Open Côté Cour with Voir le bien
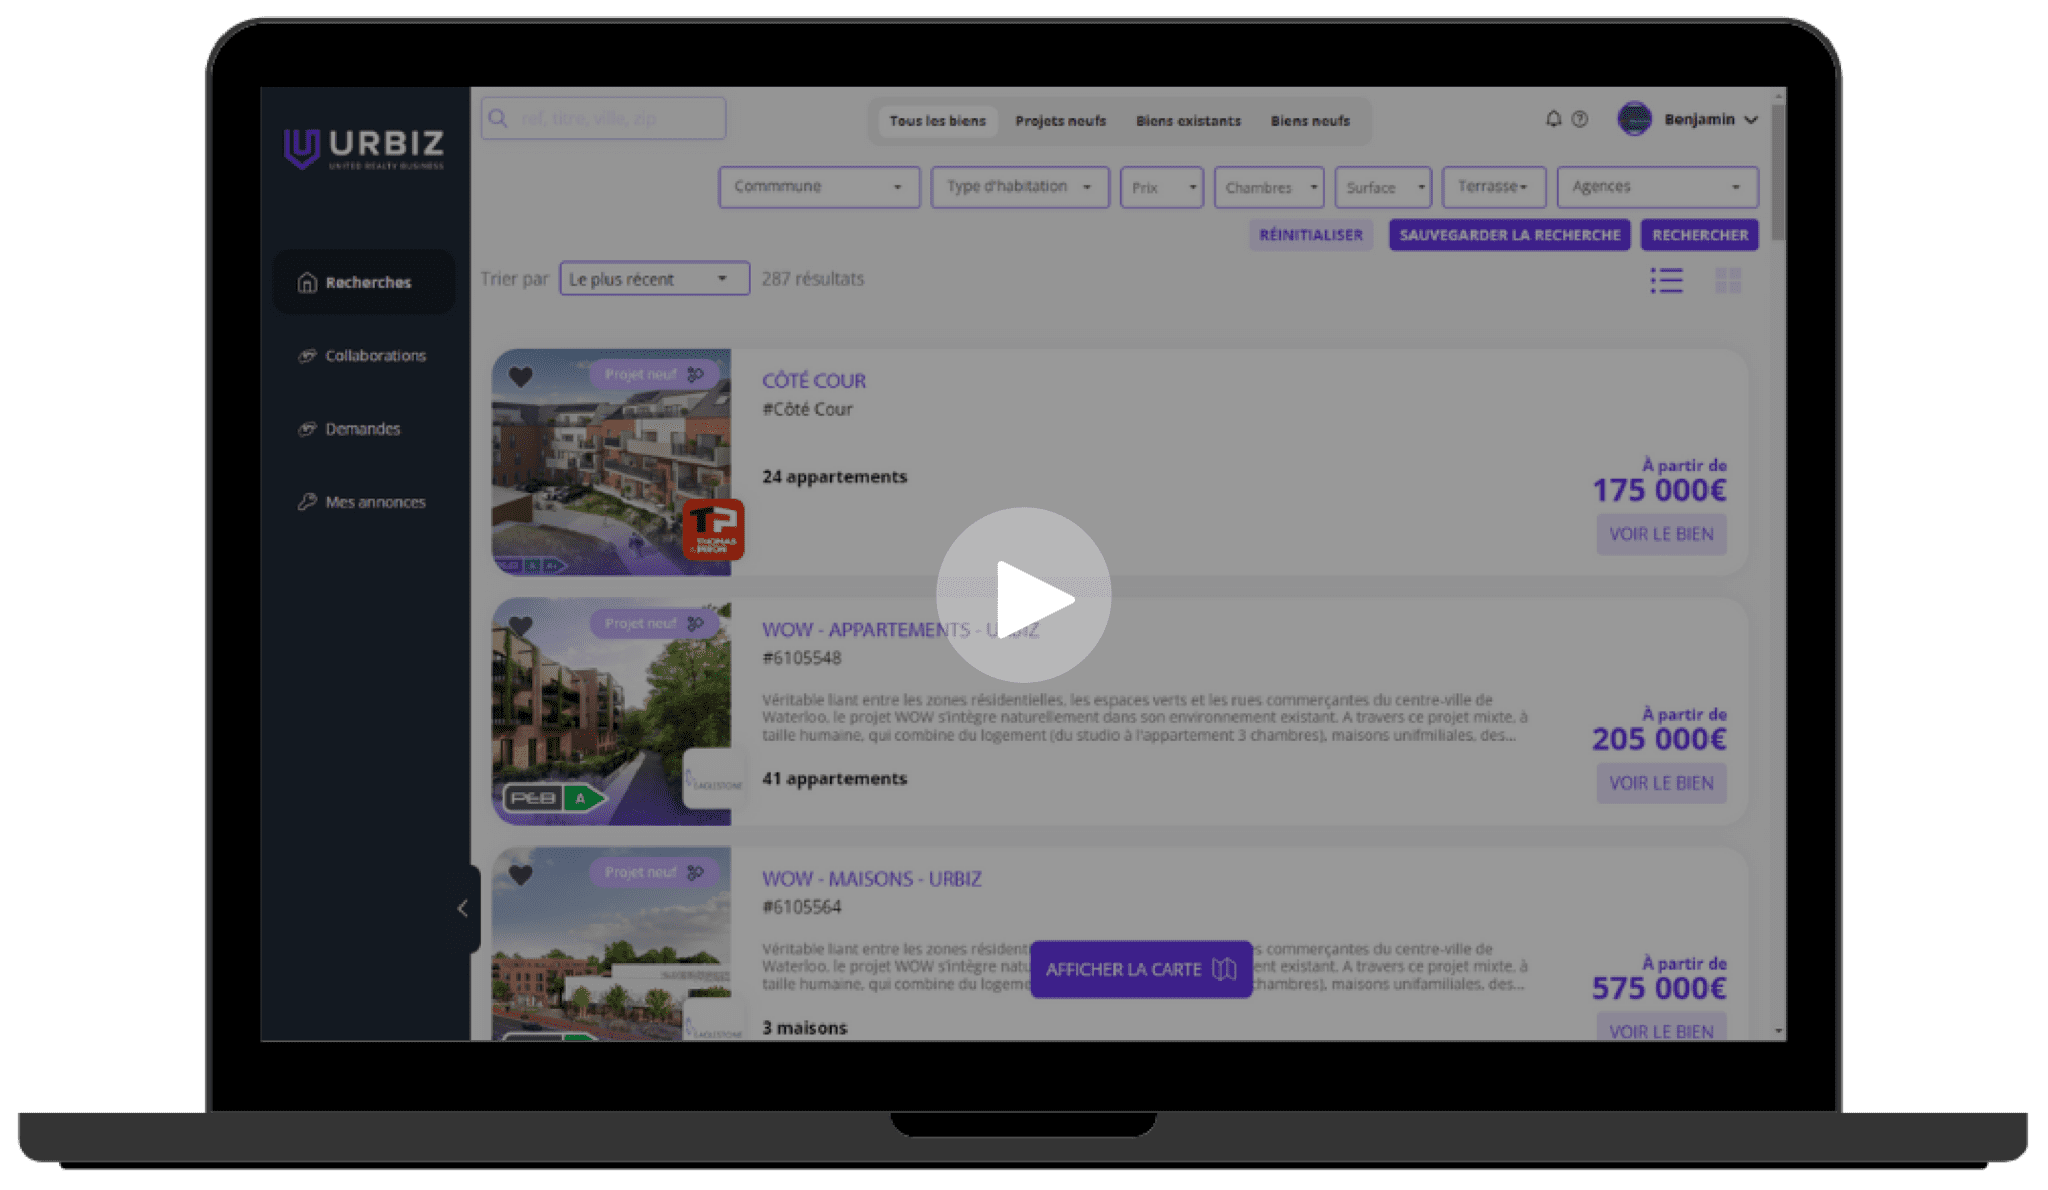The image size is (2048, 1190). point(1661,534)
